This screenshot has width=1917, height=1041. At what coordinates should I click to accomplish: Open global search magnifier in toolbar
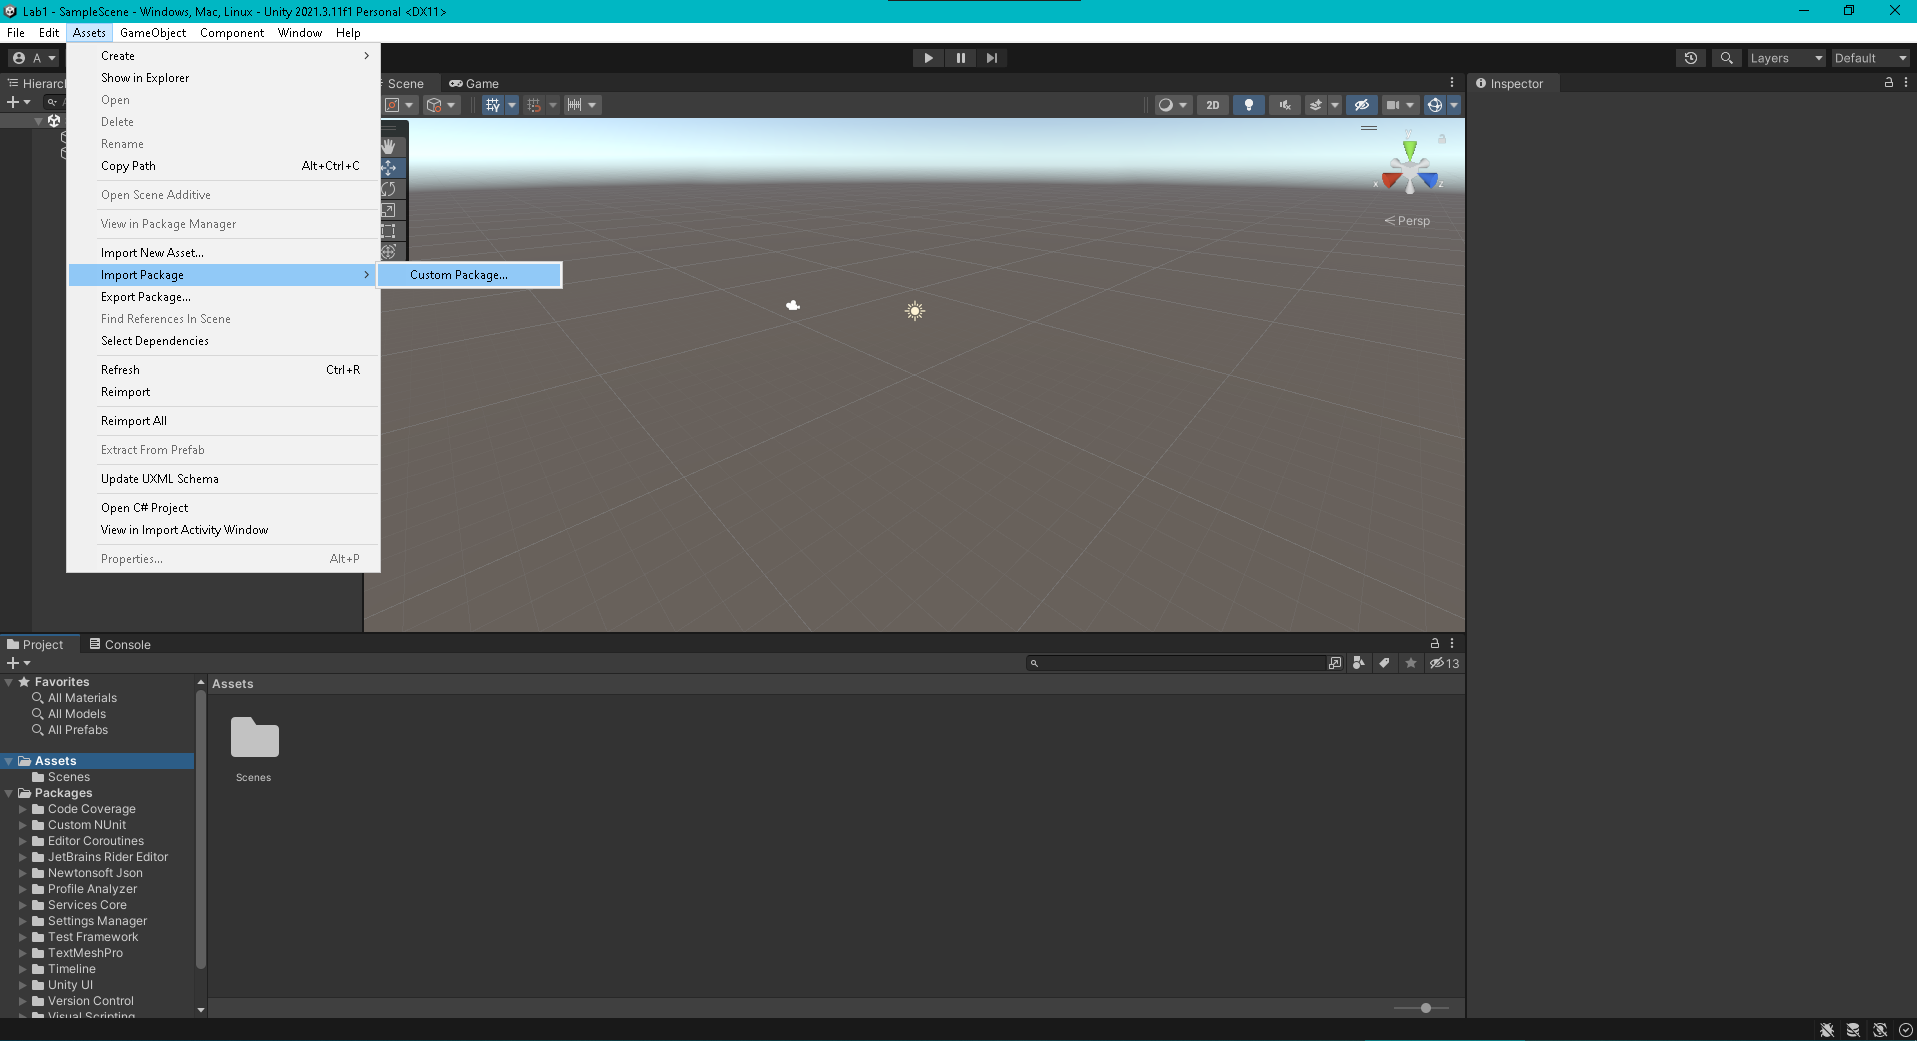pyautogui.click(x=1727, y=58)
